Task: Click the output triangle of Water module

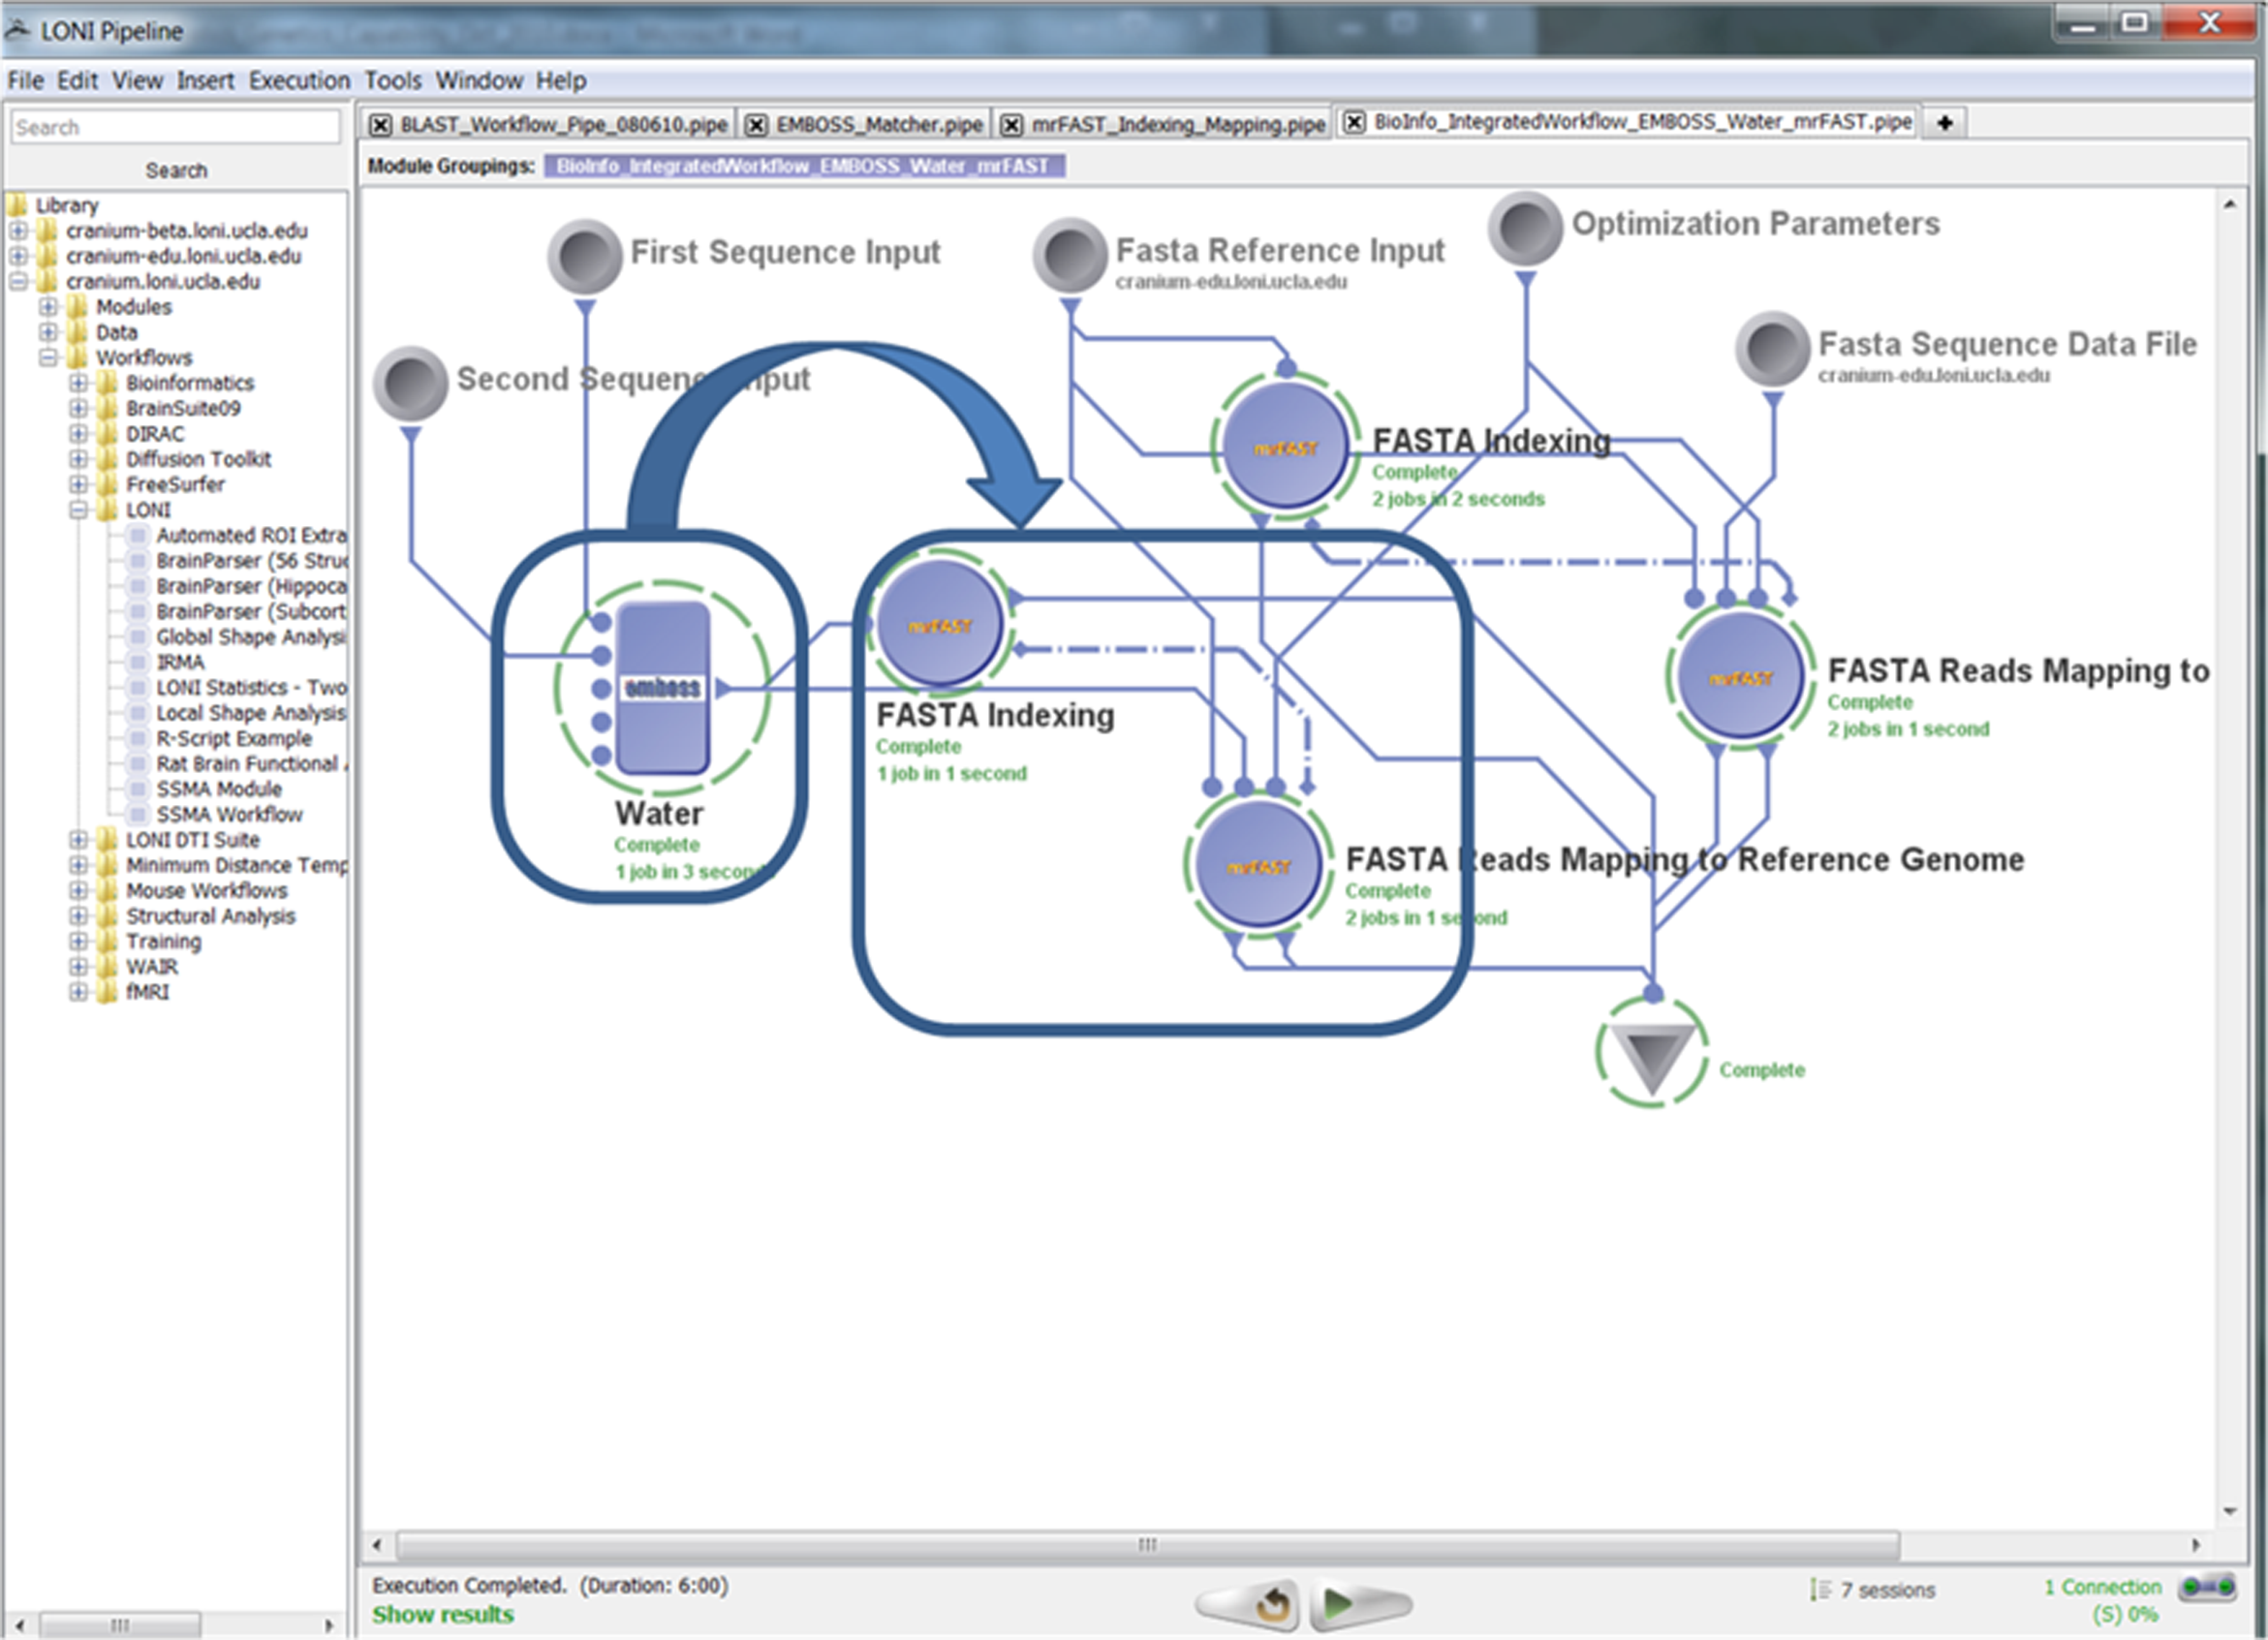Action: coord(722,688)
